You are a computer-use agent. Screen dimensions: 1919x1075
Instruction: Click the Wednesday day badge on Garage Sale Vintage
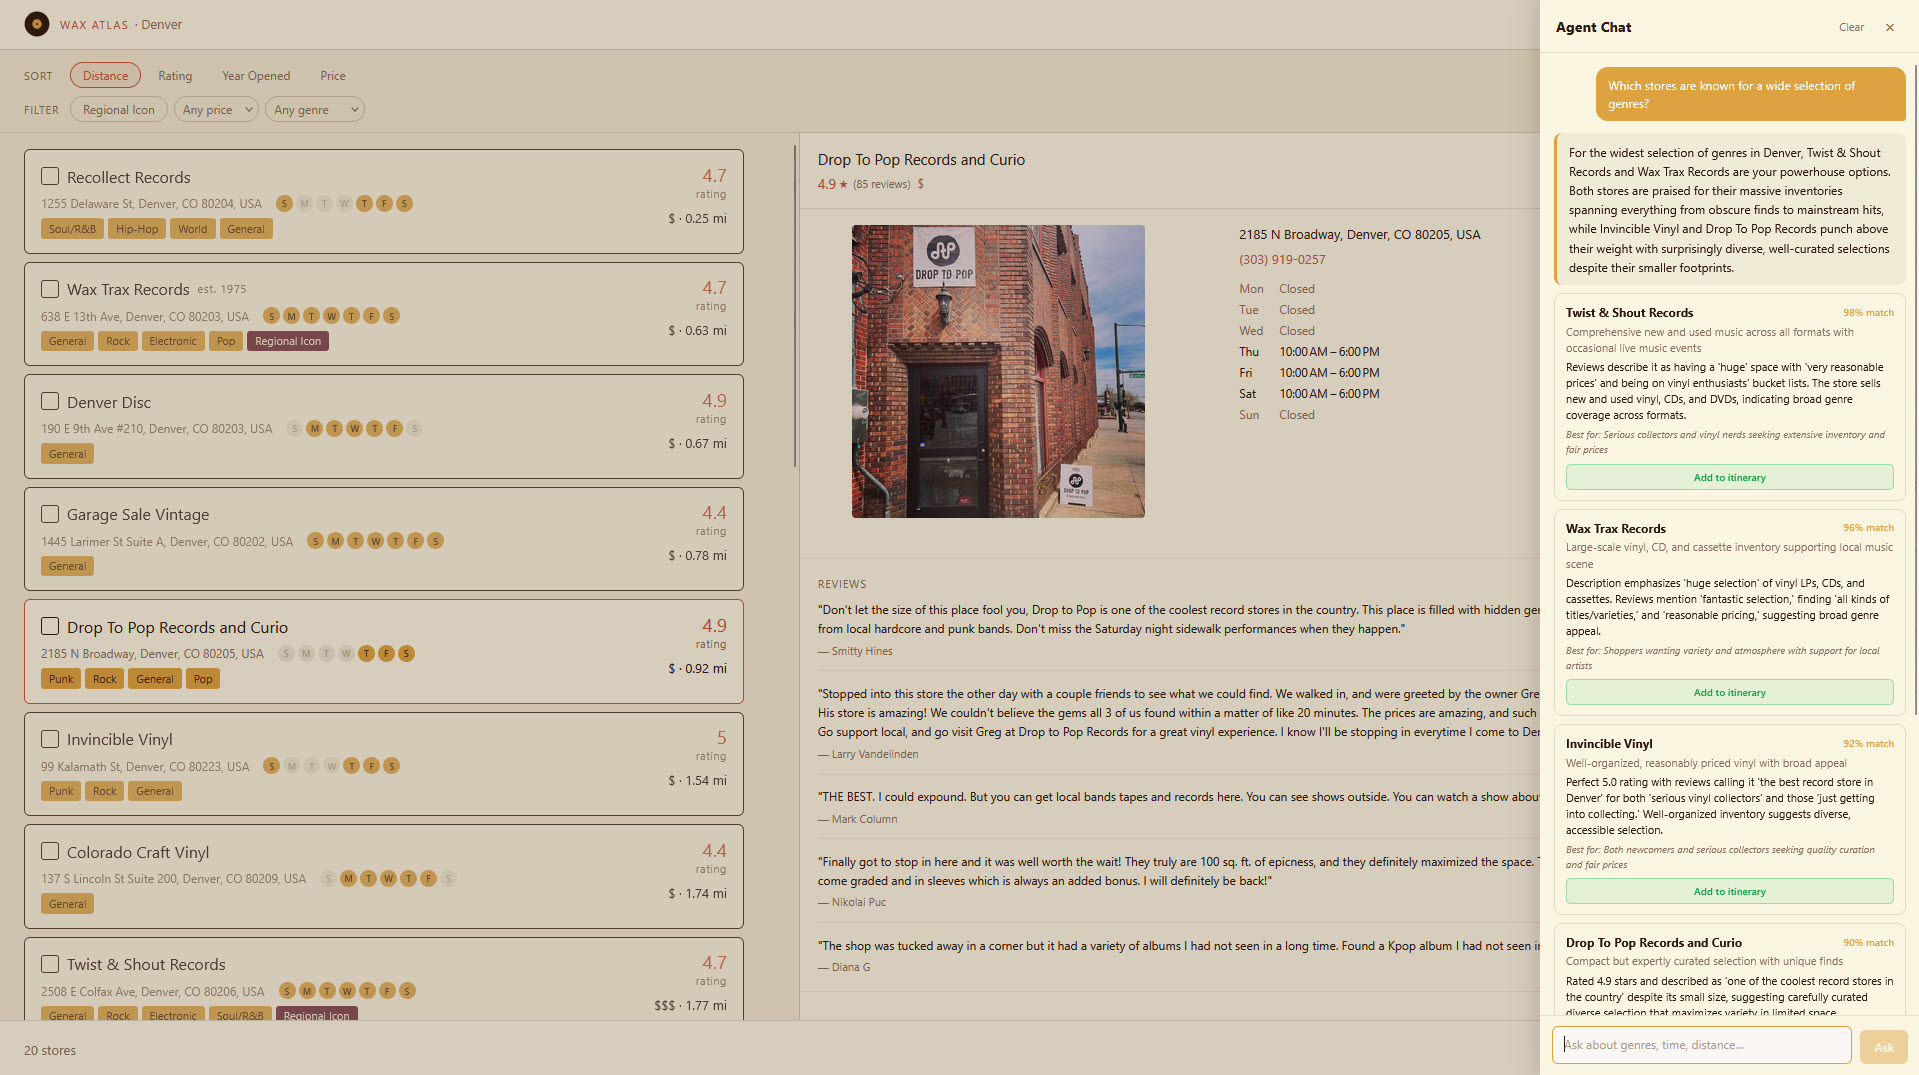coord(375,541)
